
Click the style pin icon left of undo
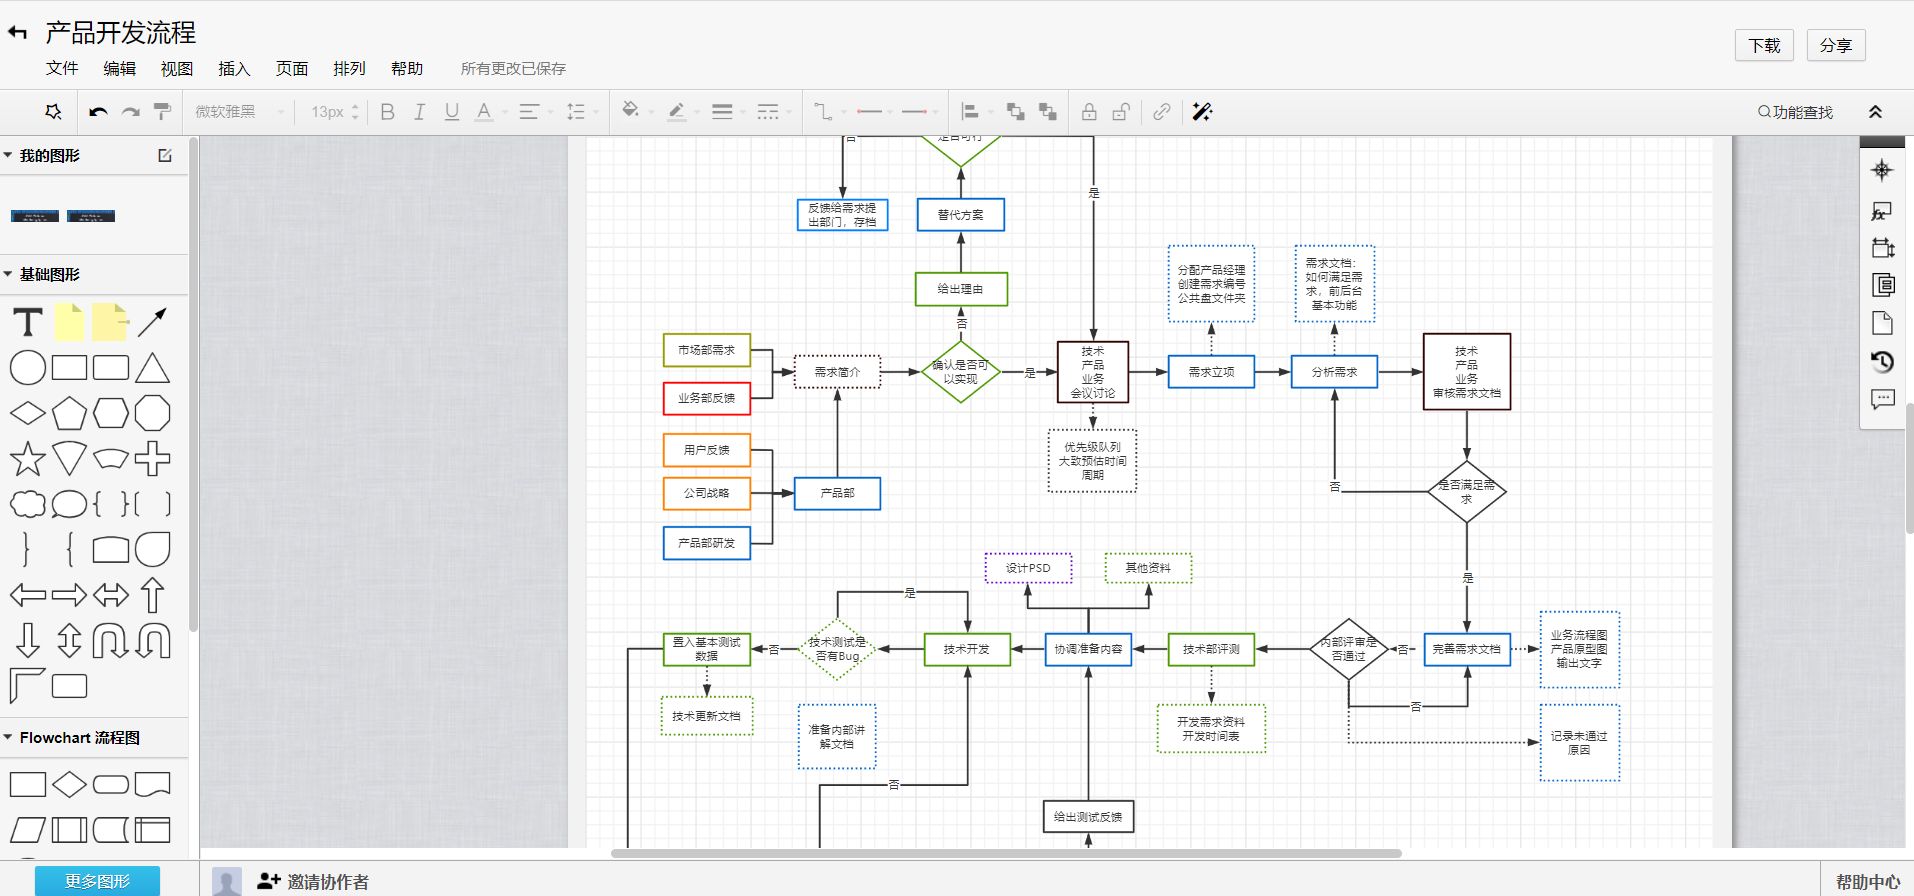pos(53,111)
